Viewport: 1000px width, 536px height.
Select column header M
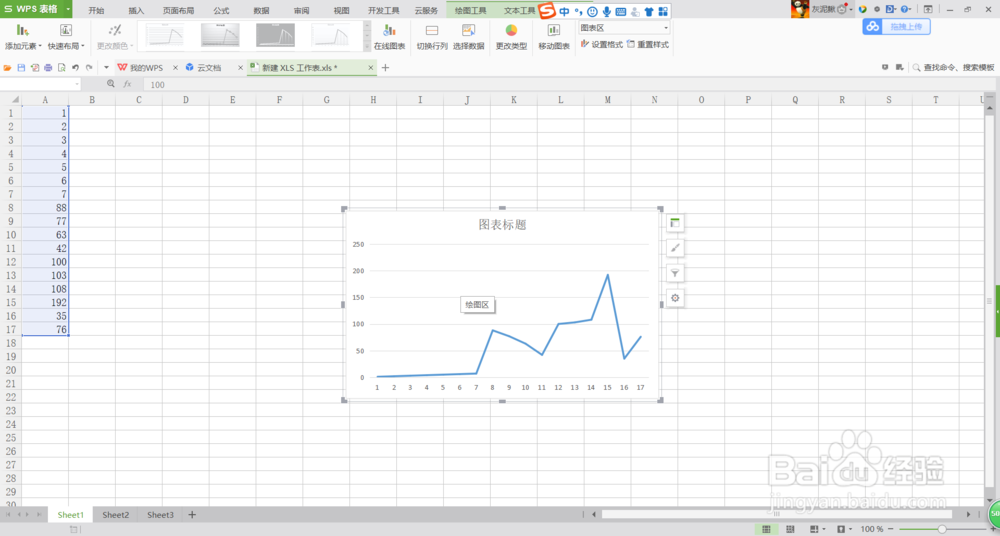[x=607, y=100]
